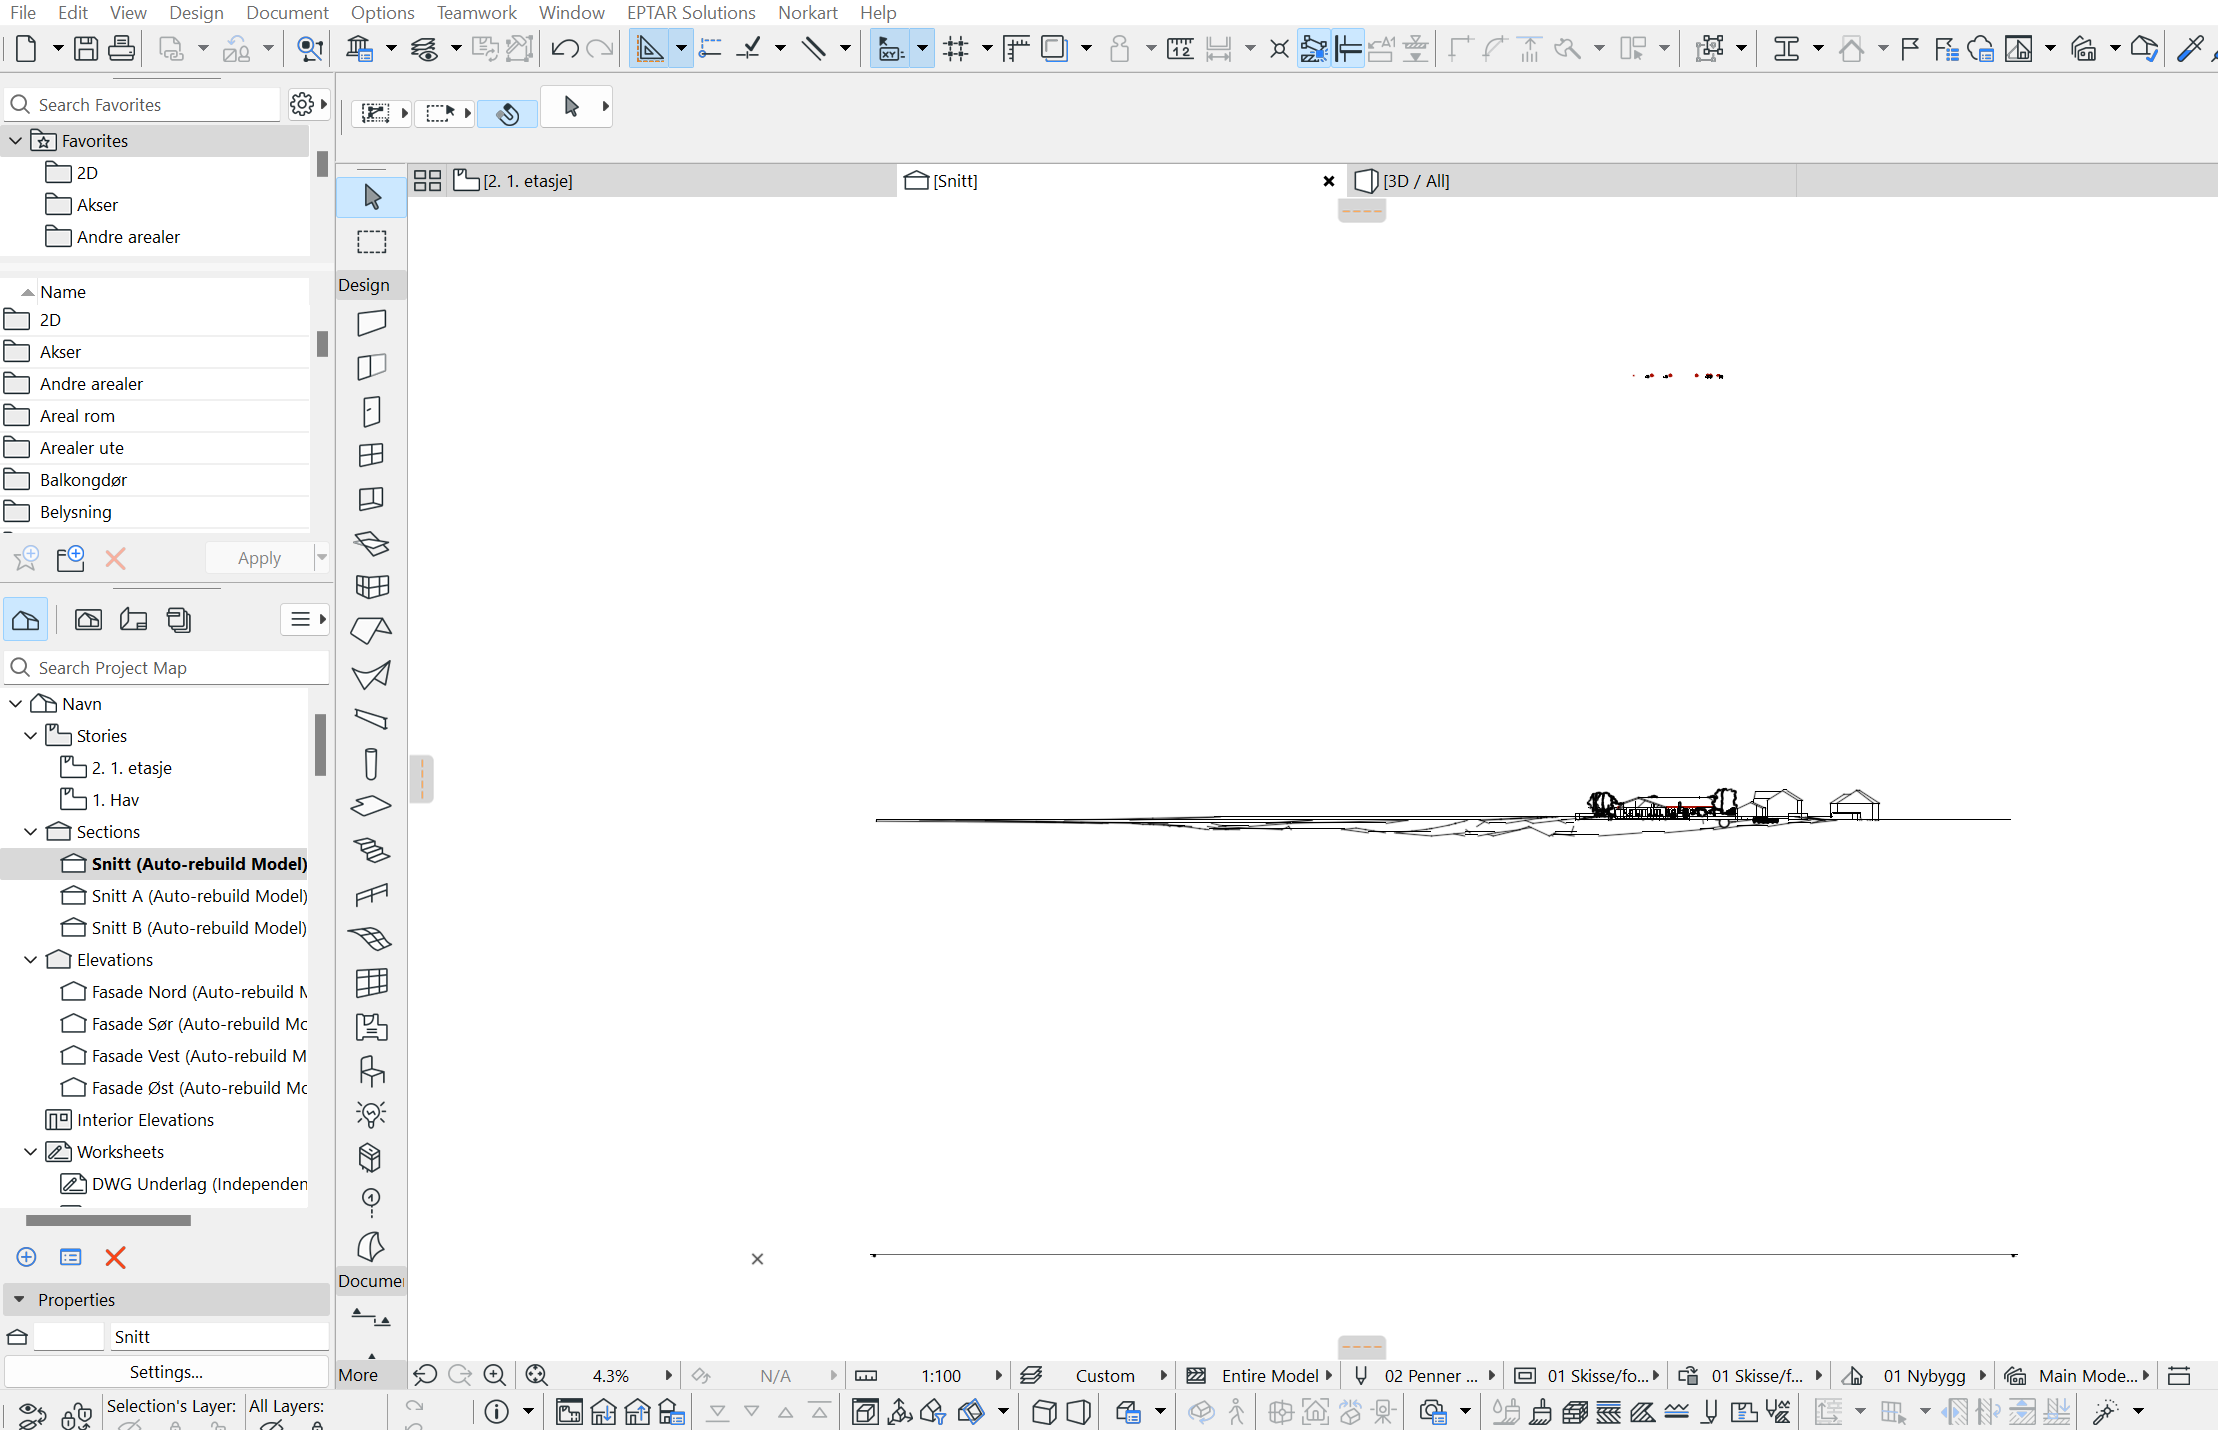Click the Undo arrow icon
Viewport: 2218px width, 1430px height.
(x=564, y=48)
